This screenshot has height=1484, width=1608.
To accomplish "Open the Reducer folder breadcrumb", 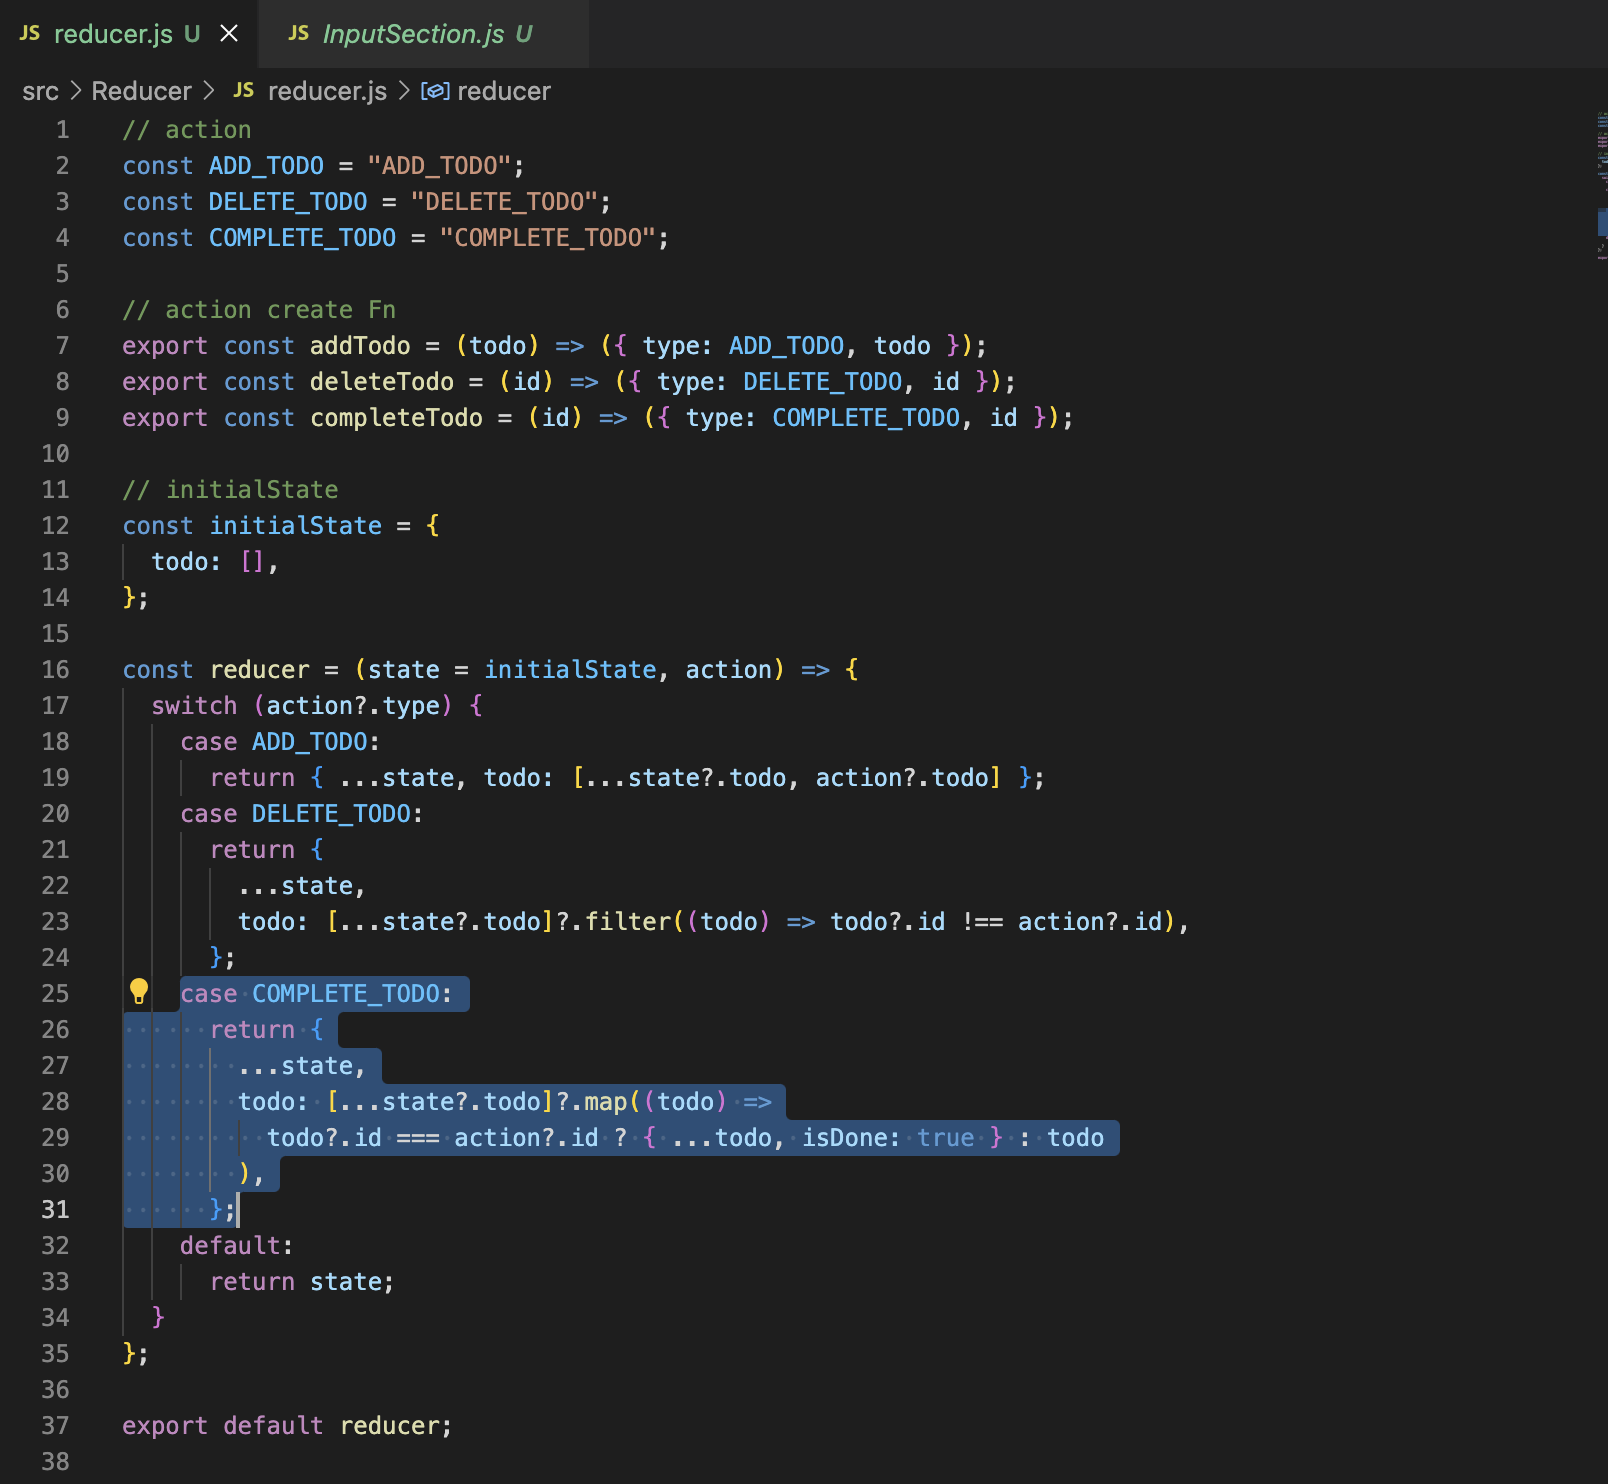I will (141, 91).
